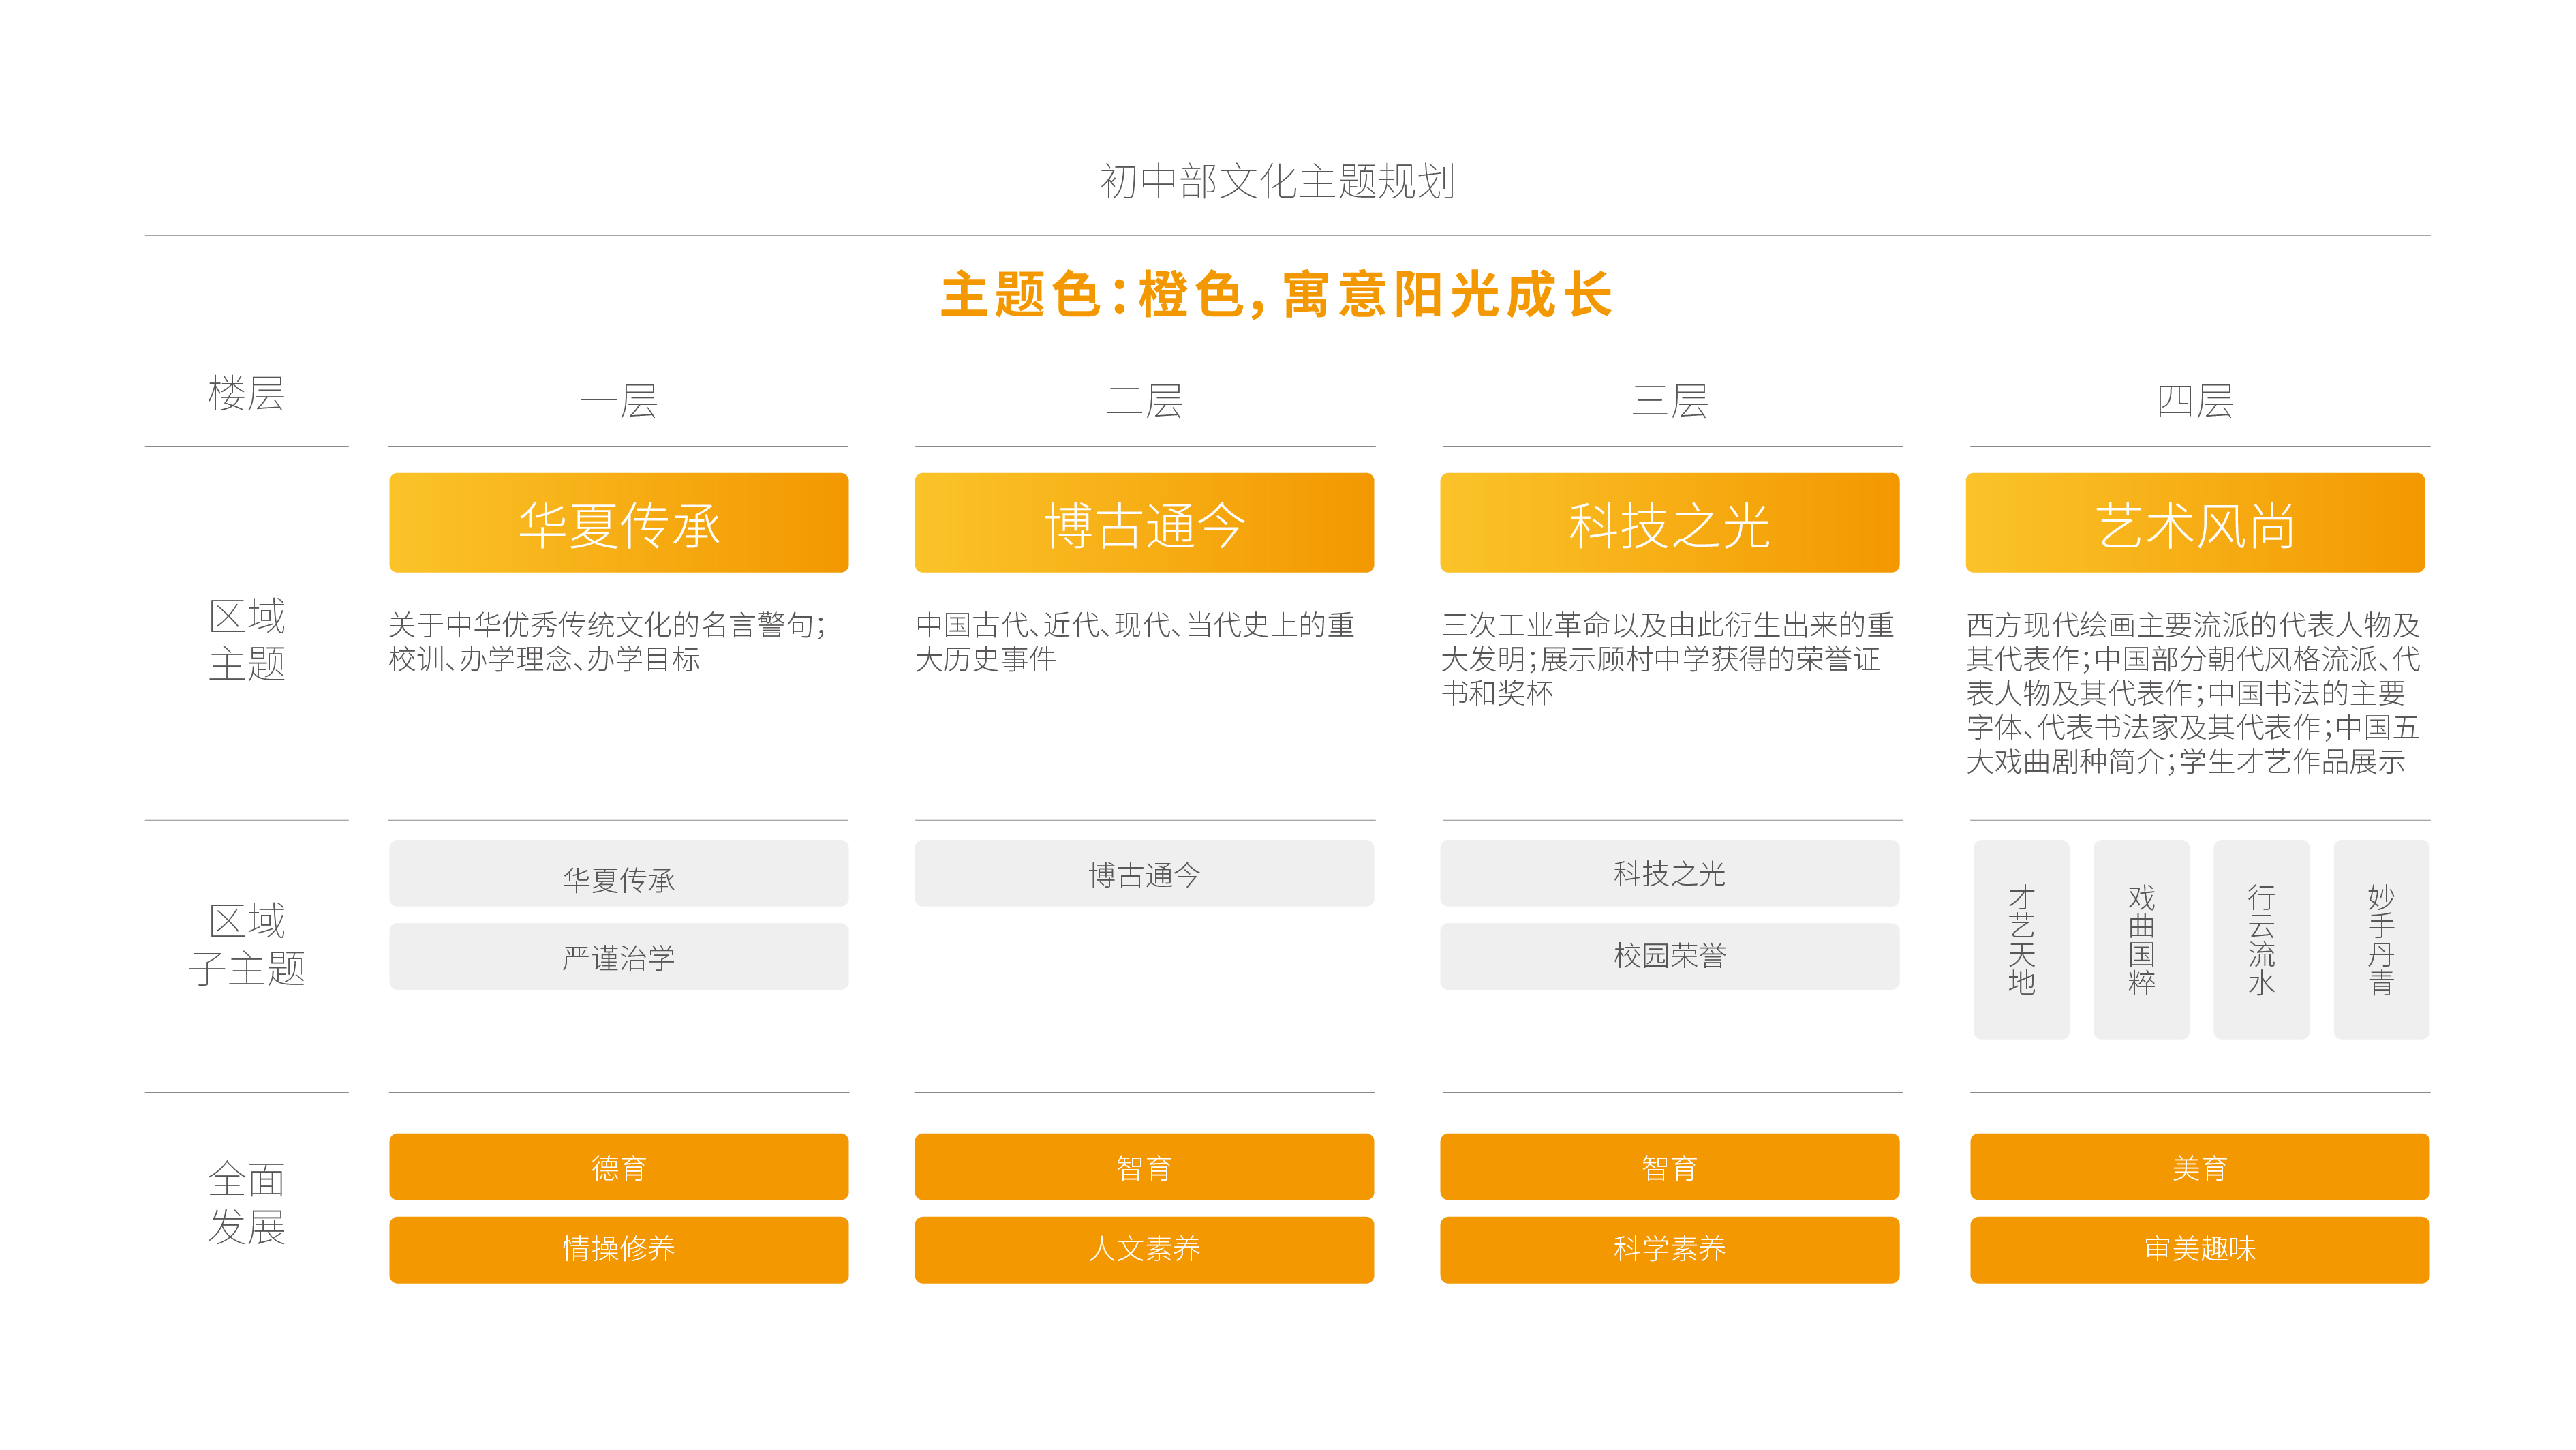This screenshot has height=1450, width=2576.
Task: Select the 科技之光 gradient banner
Action: pyautogui.click(x=1669, y=523)
